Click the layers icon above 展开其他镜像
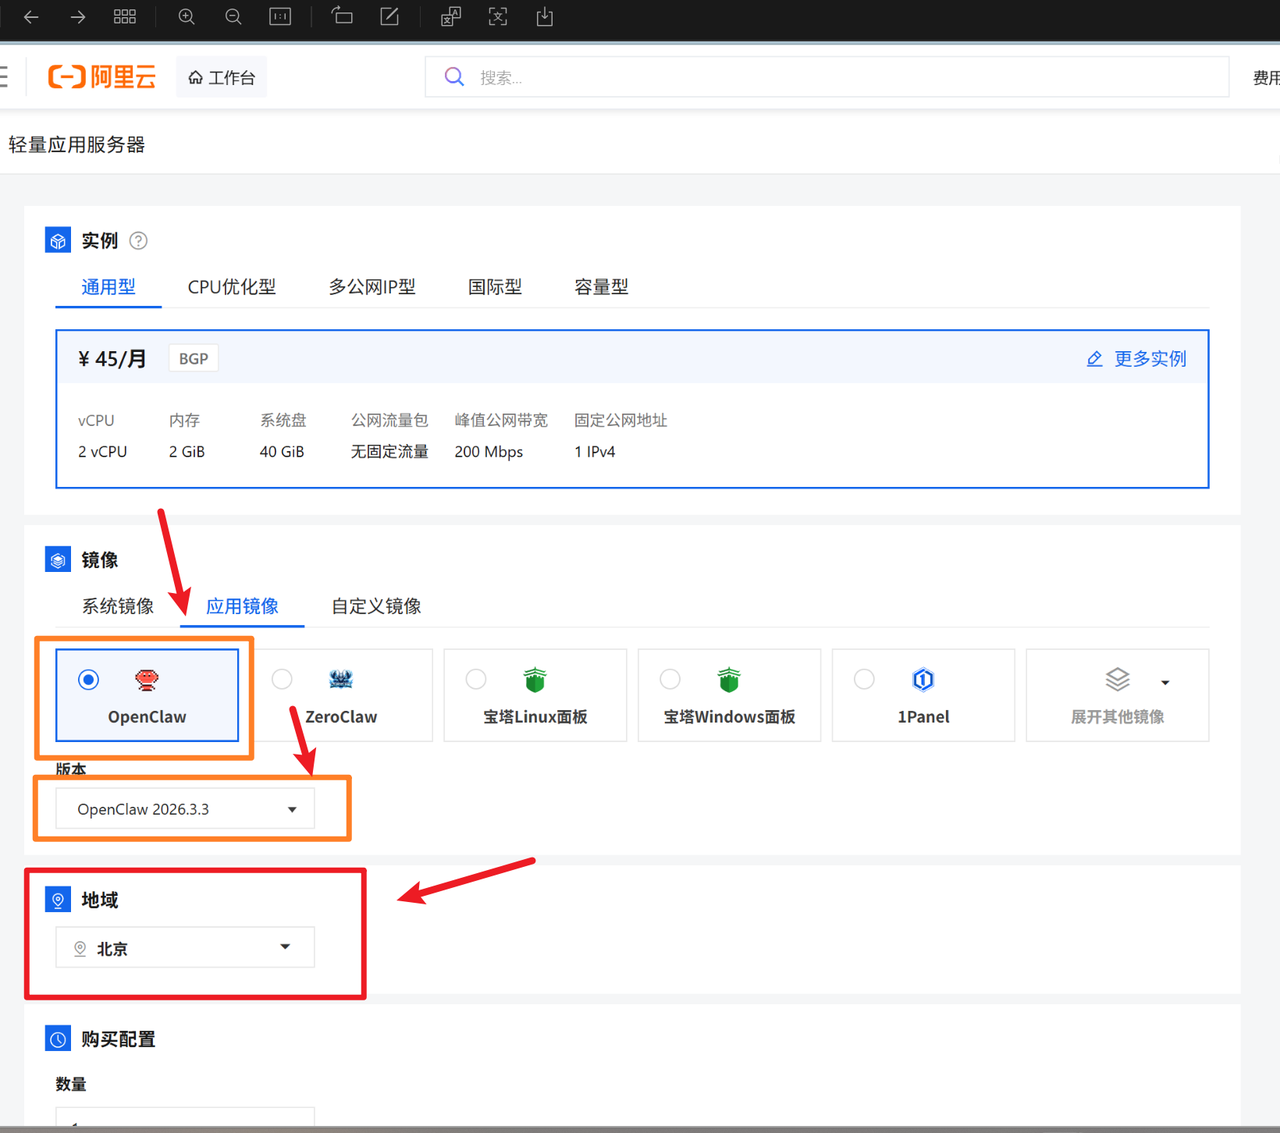Image resolution: width=1280 pixels, height=1133 pixels. (1117, 680)
